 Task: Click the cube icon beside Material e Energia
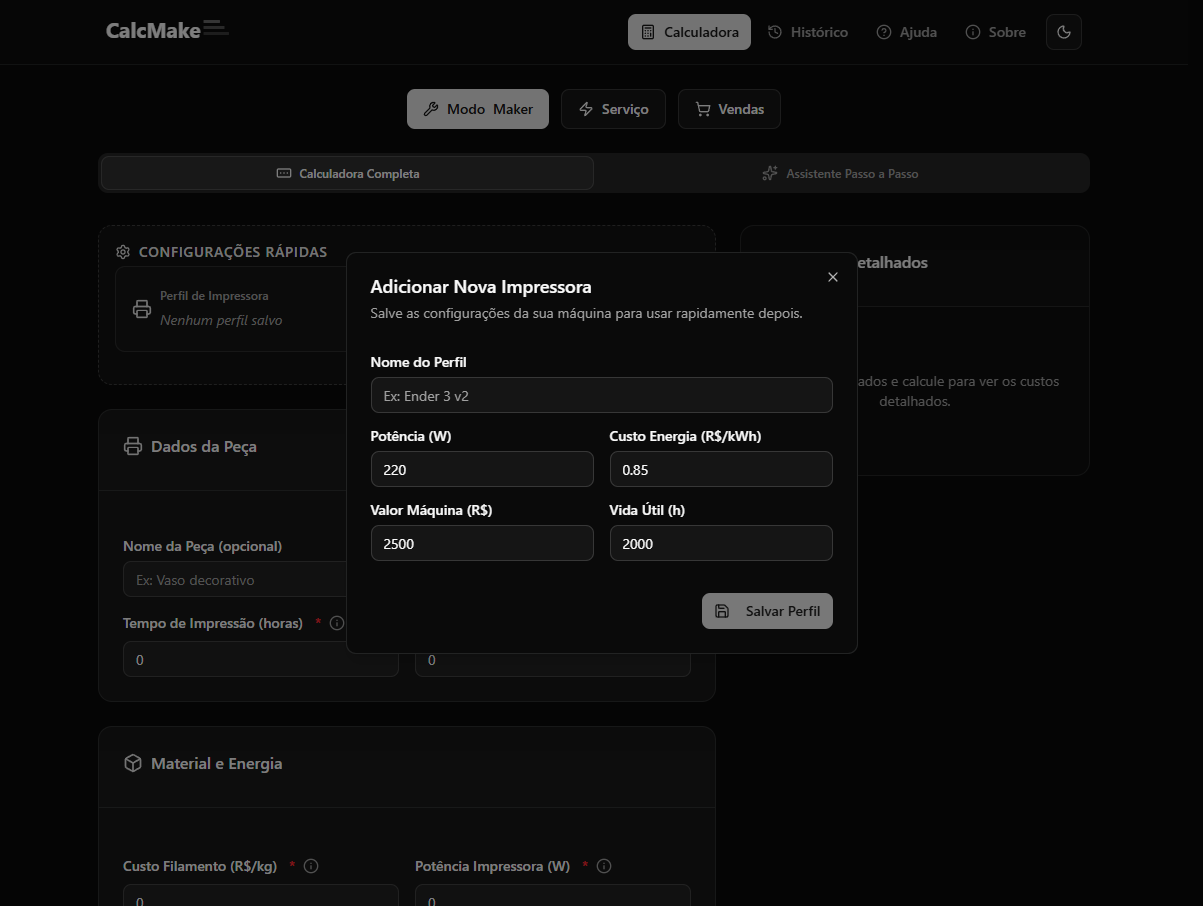coord(132,763)
